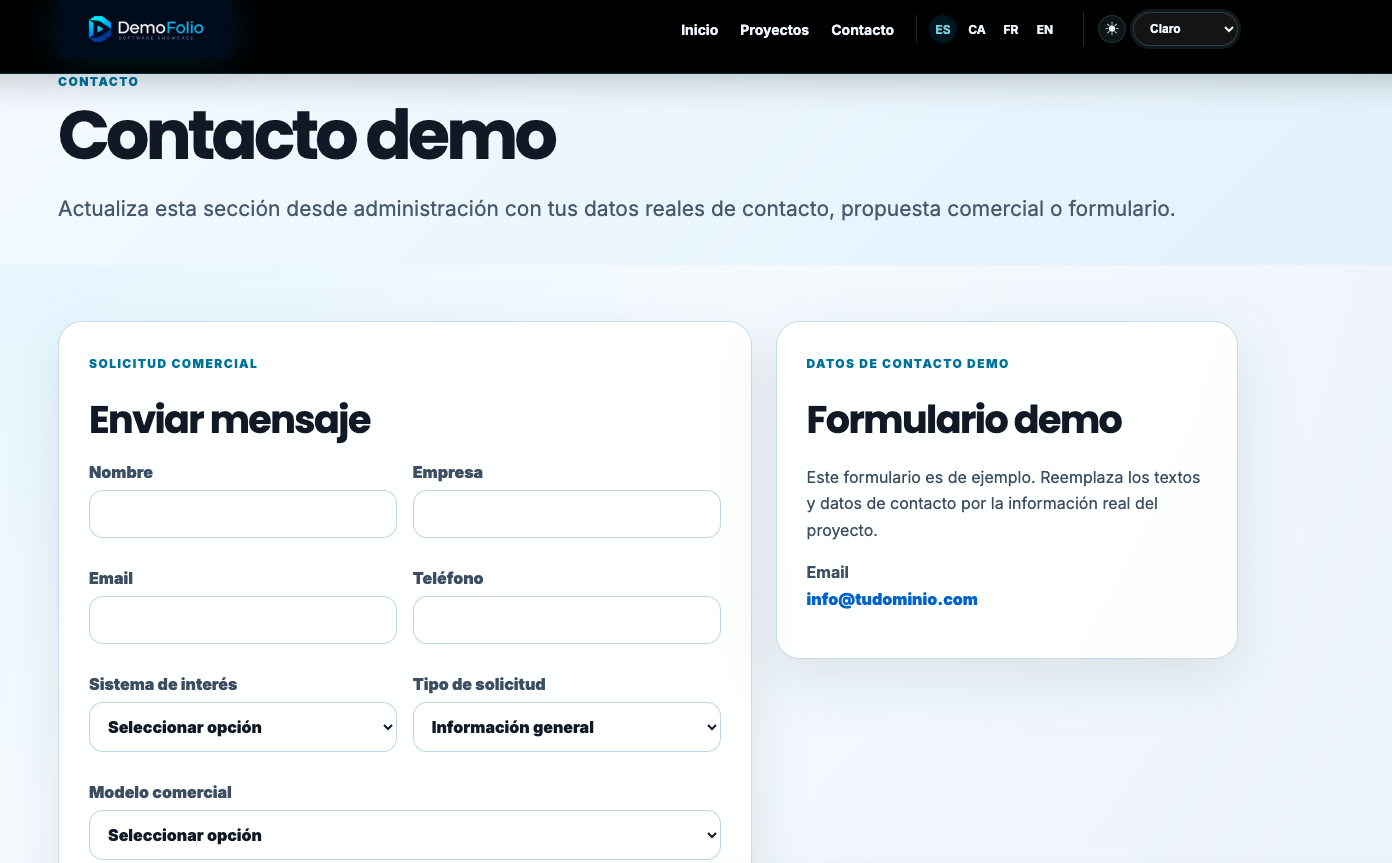Expand the Sistema de interés dropdown
Screen dimensions: 1392x863
tap(243, 727)
